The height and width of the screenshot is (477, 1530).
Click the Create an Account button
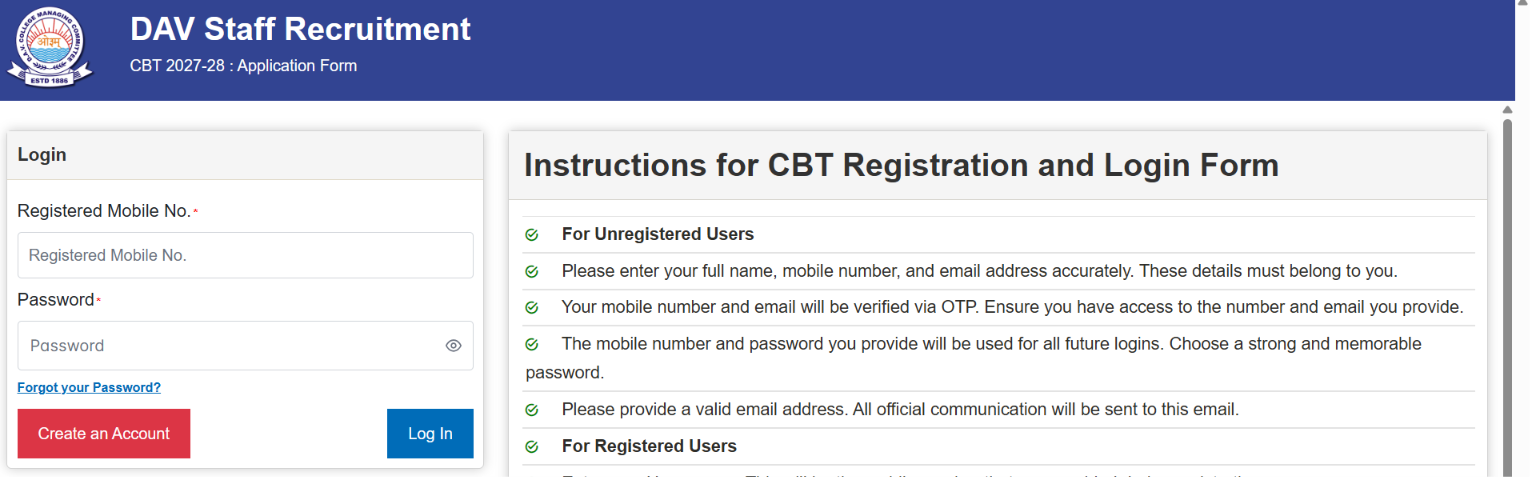tap(104, 434)
